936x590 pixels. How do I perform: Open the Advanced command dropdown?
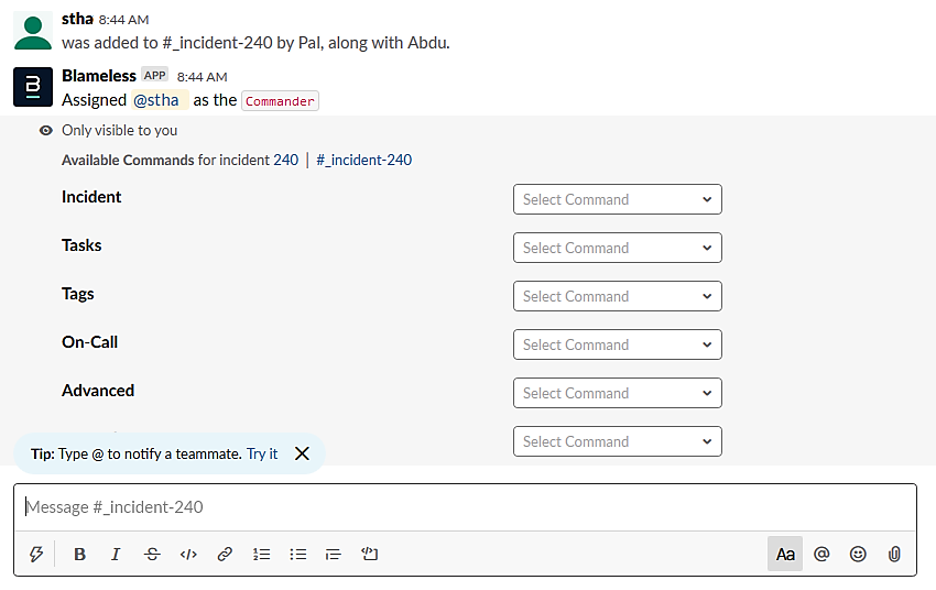coord(617,393)
